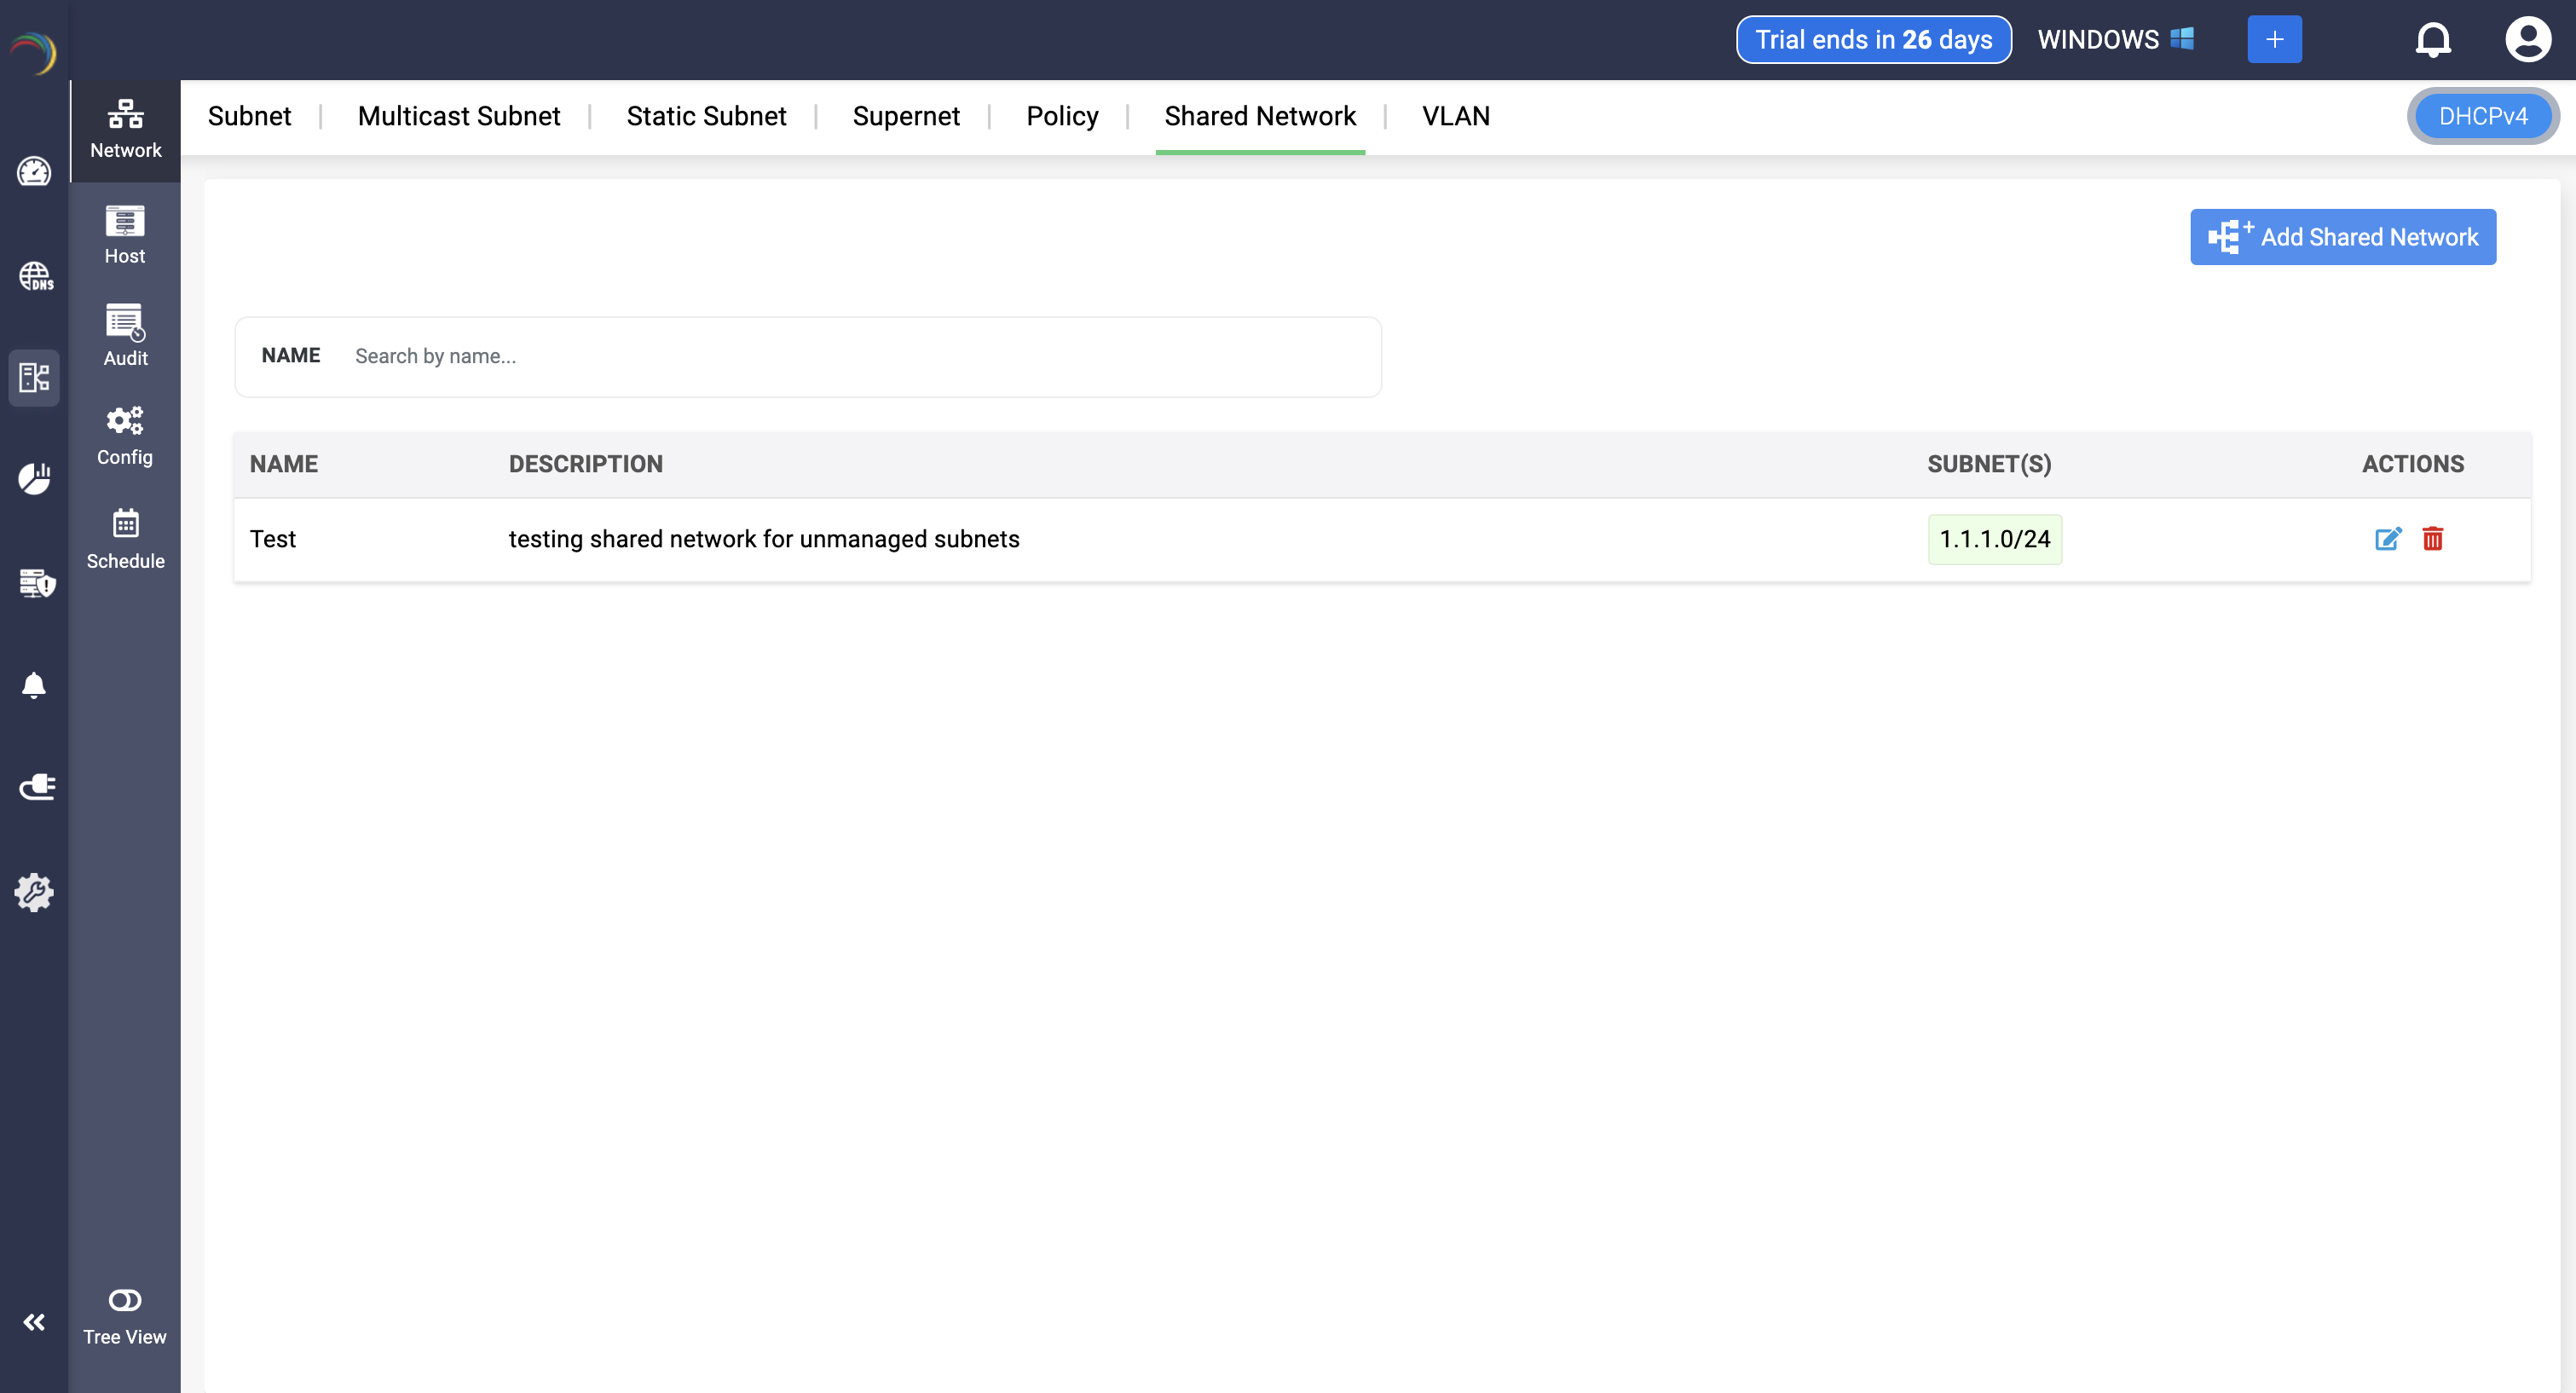This screenshot has width=2576, height=1393.
Task: Click the Add Shared Network button
Action: tap(2342, 237)
